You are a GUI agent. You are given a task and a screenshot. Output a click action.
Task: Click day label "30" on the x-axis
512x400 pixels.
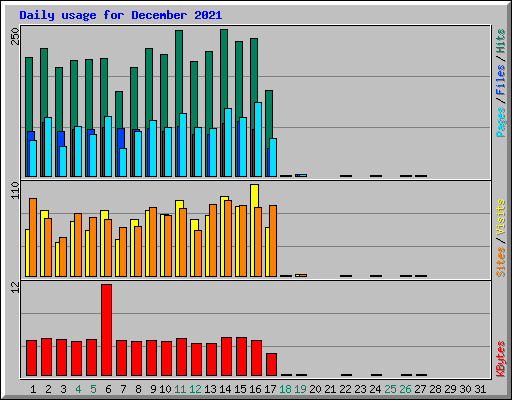click(x=465, y=389)
